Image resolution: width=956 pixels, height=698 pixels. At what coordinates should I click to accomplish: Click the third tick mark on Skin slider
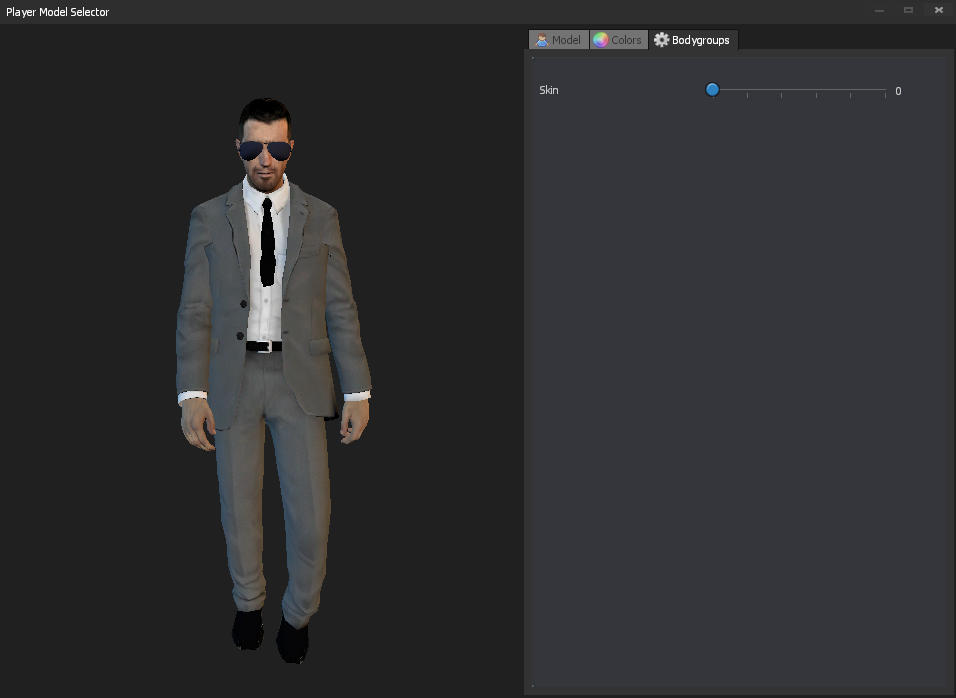(816, 94)
